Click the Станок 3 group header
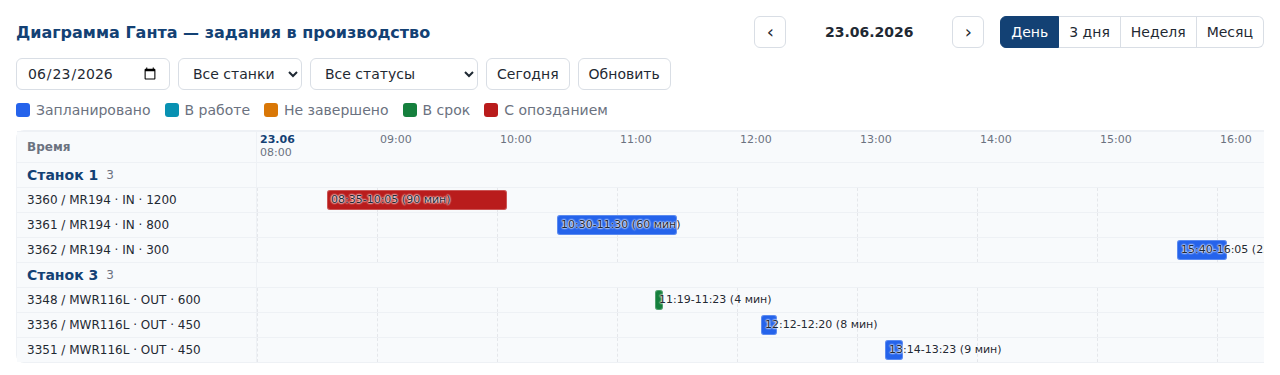Viewport: 1280px width, 375px height. [62, 275]
